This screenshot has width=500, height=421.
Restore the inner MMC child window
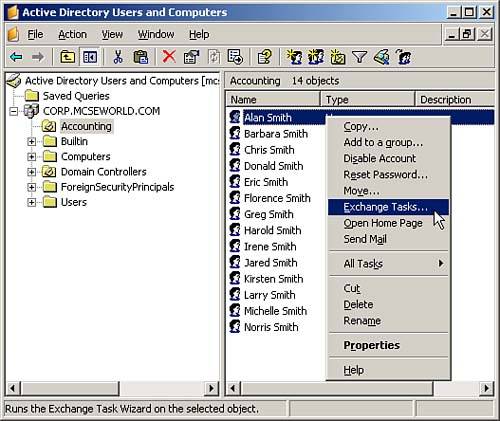[467, 34]
